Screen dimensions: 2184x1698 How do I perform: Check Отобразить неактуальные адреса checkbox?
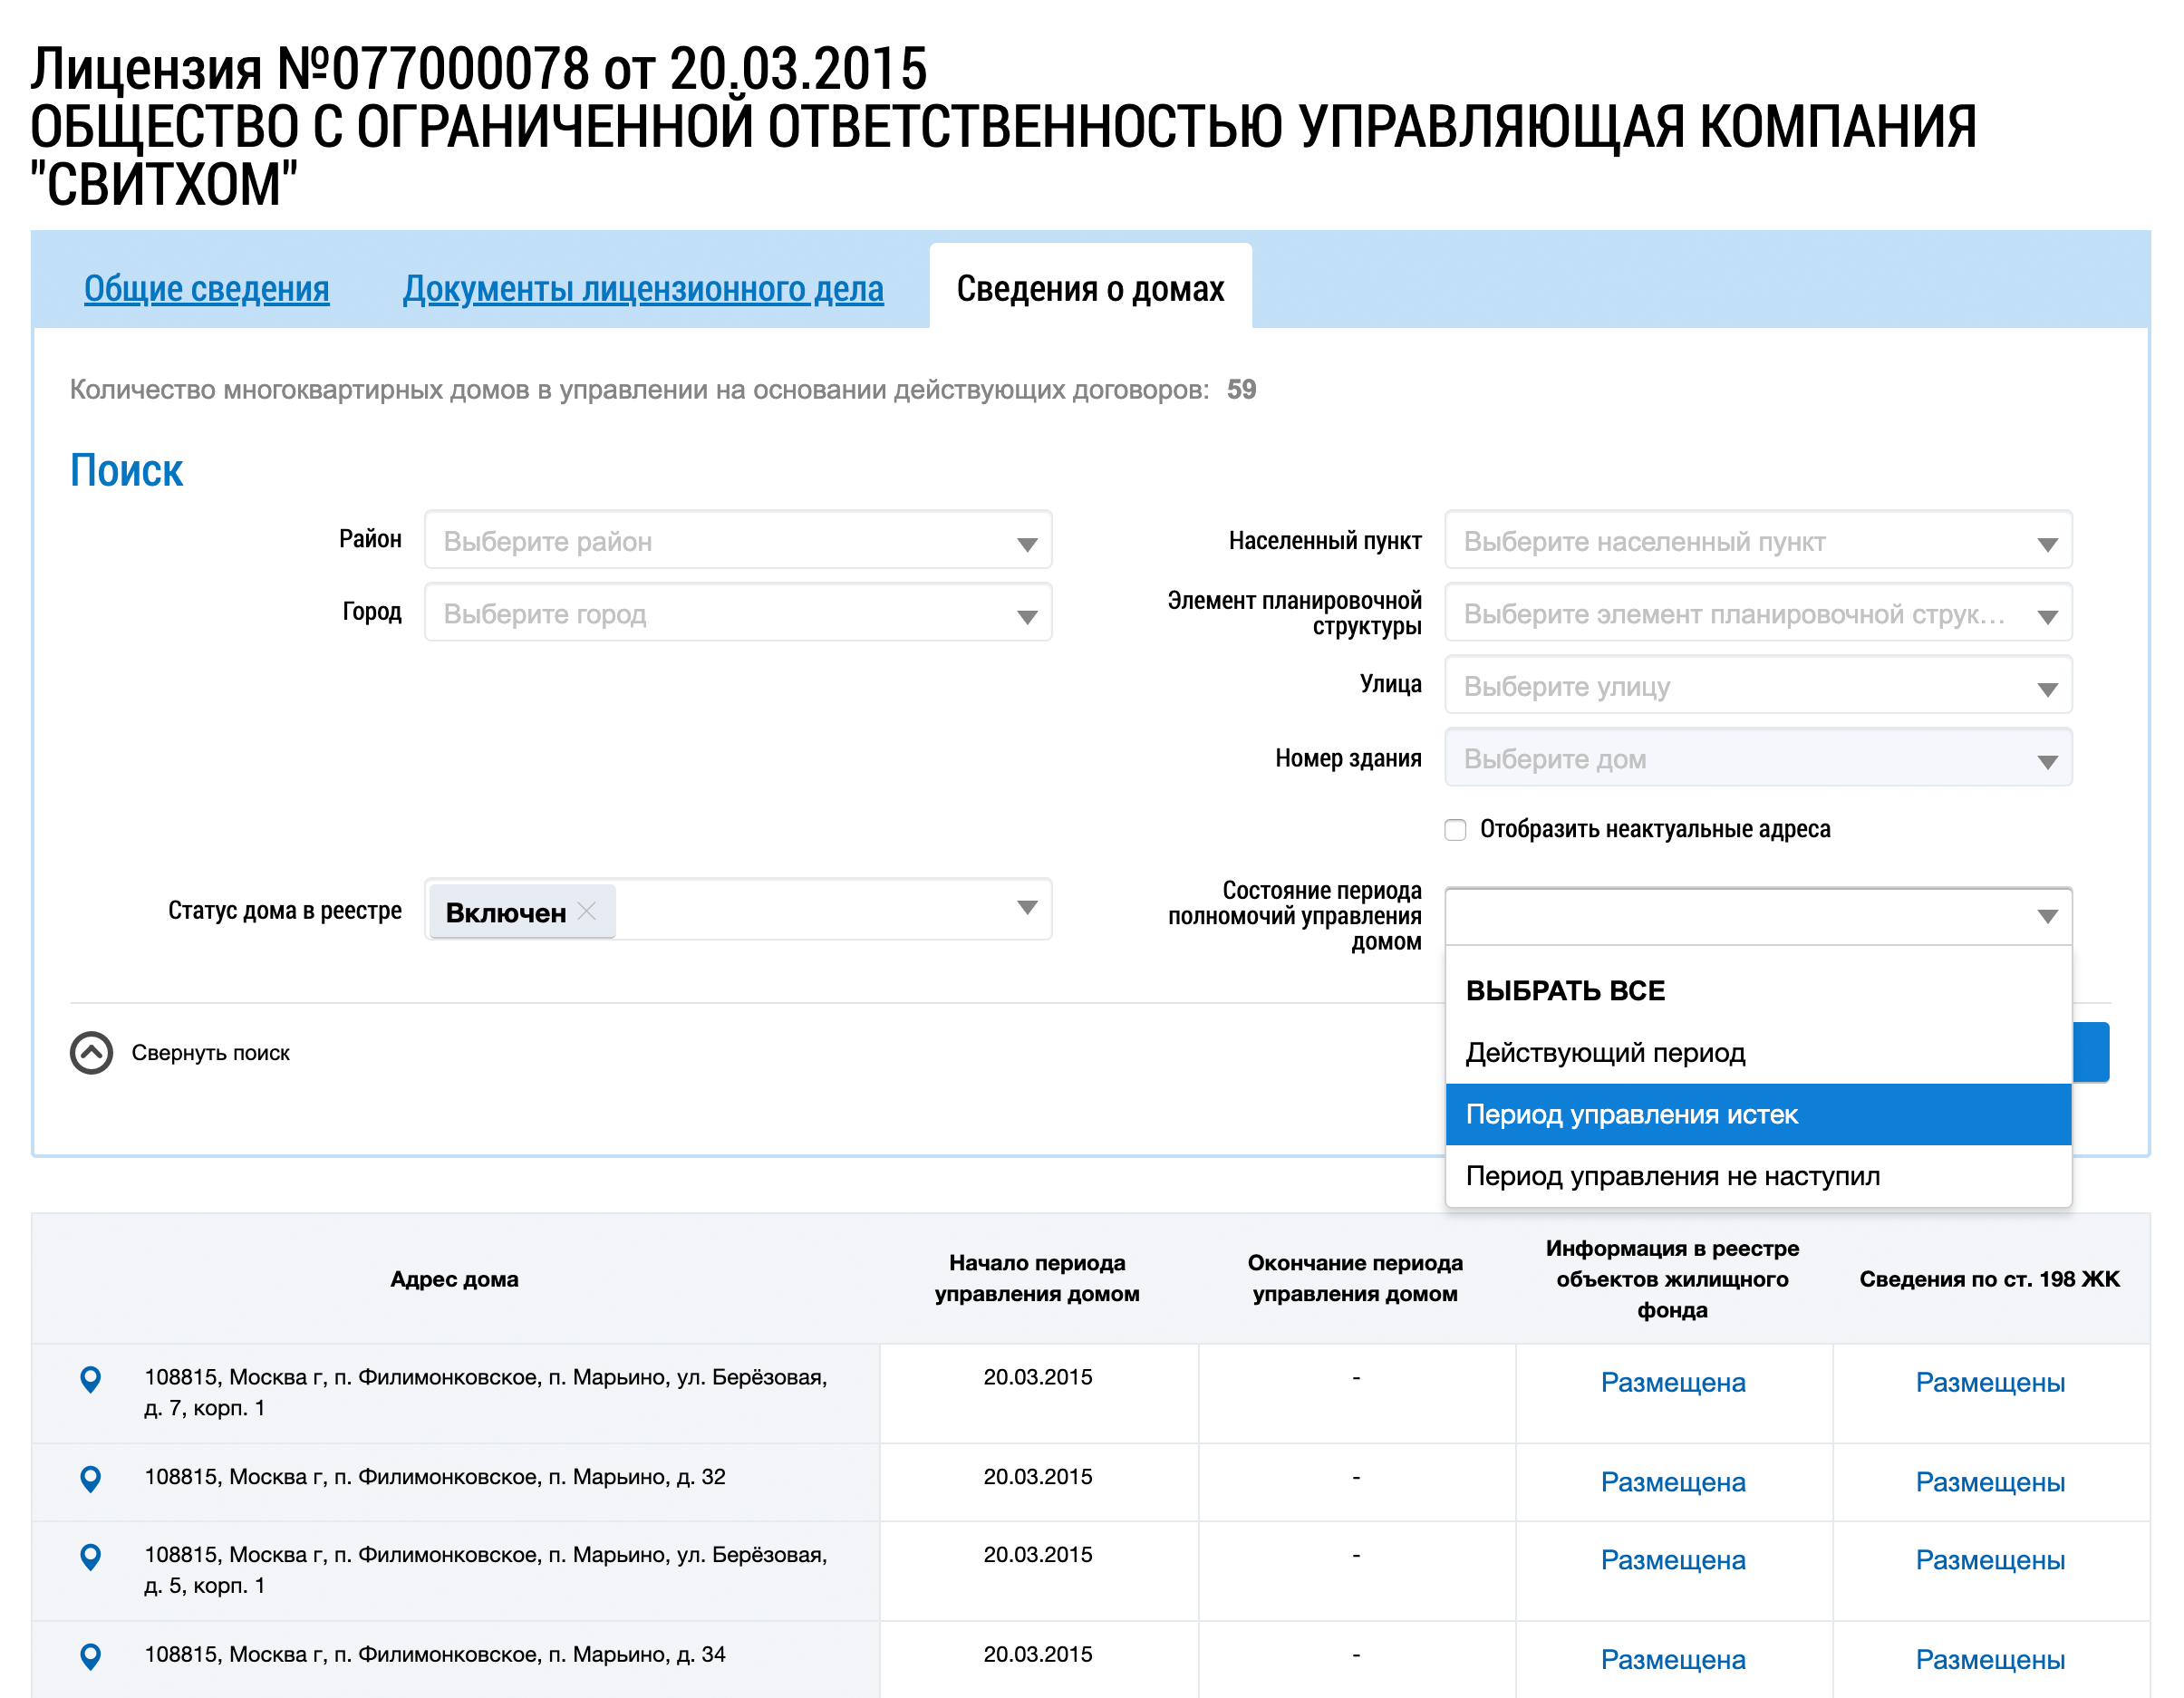1456,830
